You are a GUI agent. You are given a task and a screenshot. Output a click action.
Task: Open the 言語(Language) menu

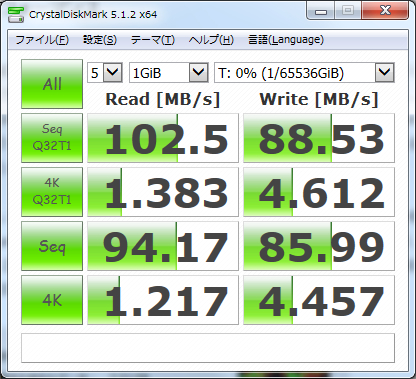coord(286,40)
